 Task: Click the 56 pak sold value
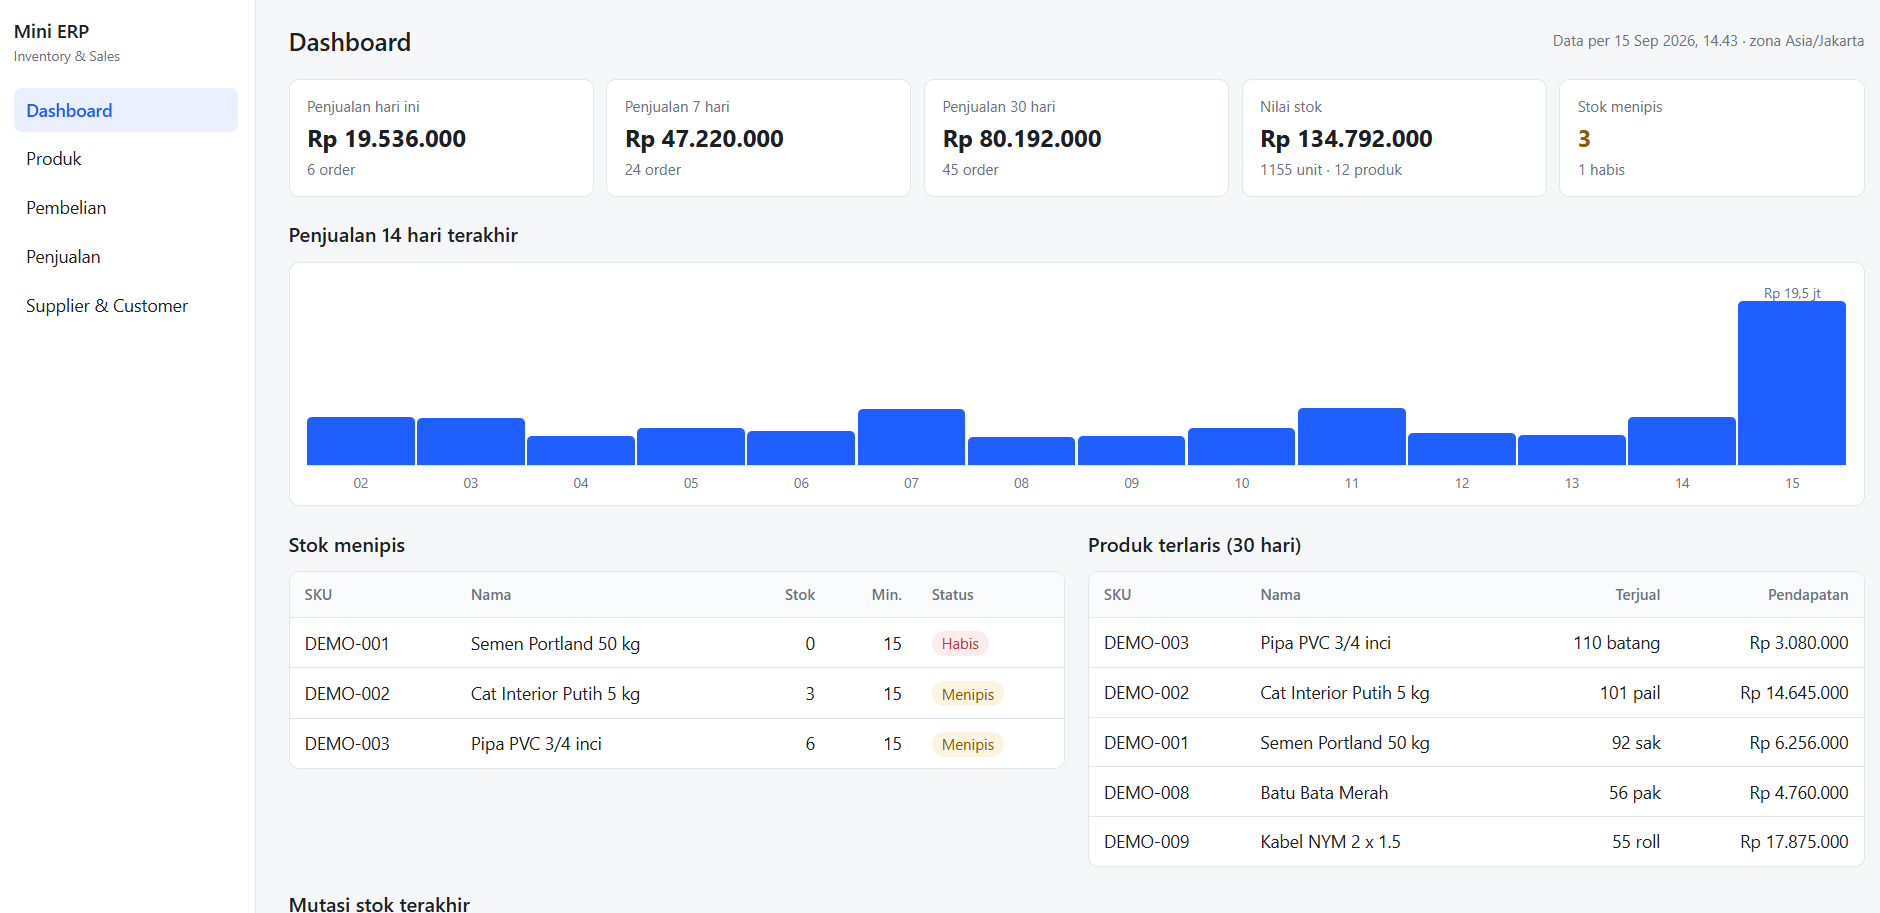tap(1634, 793)
